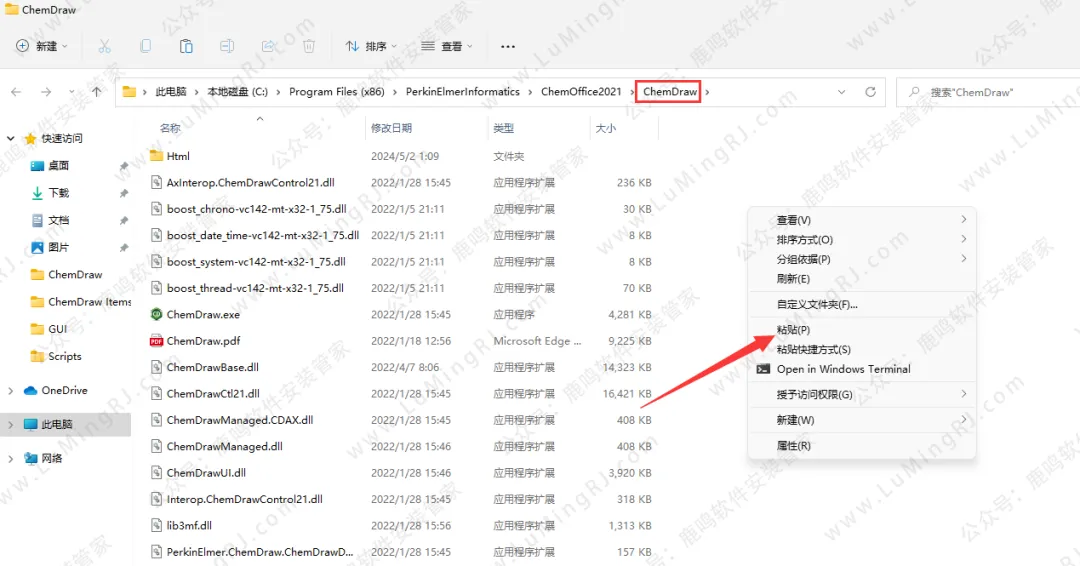
Task: Open the 查看 (View) toolbar dropdown
Action: coord(446,46)
